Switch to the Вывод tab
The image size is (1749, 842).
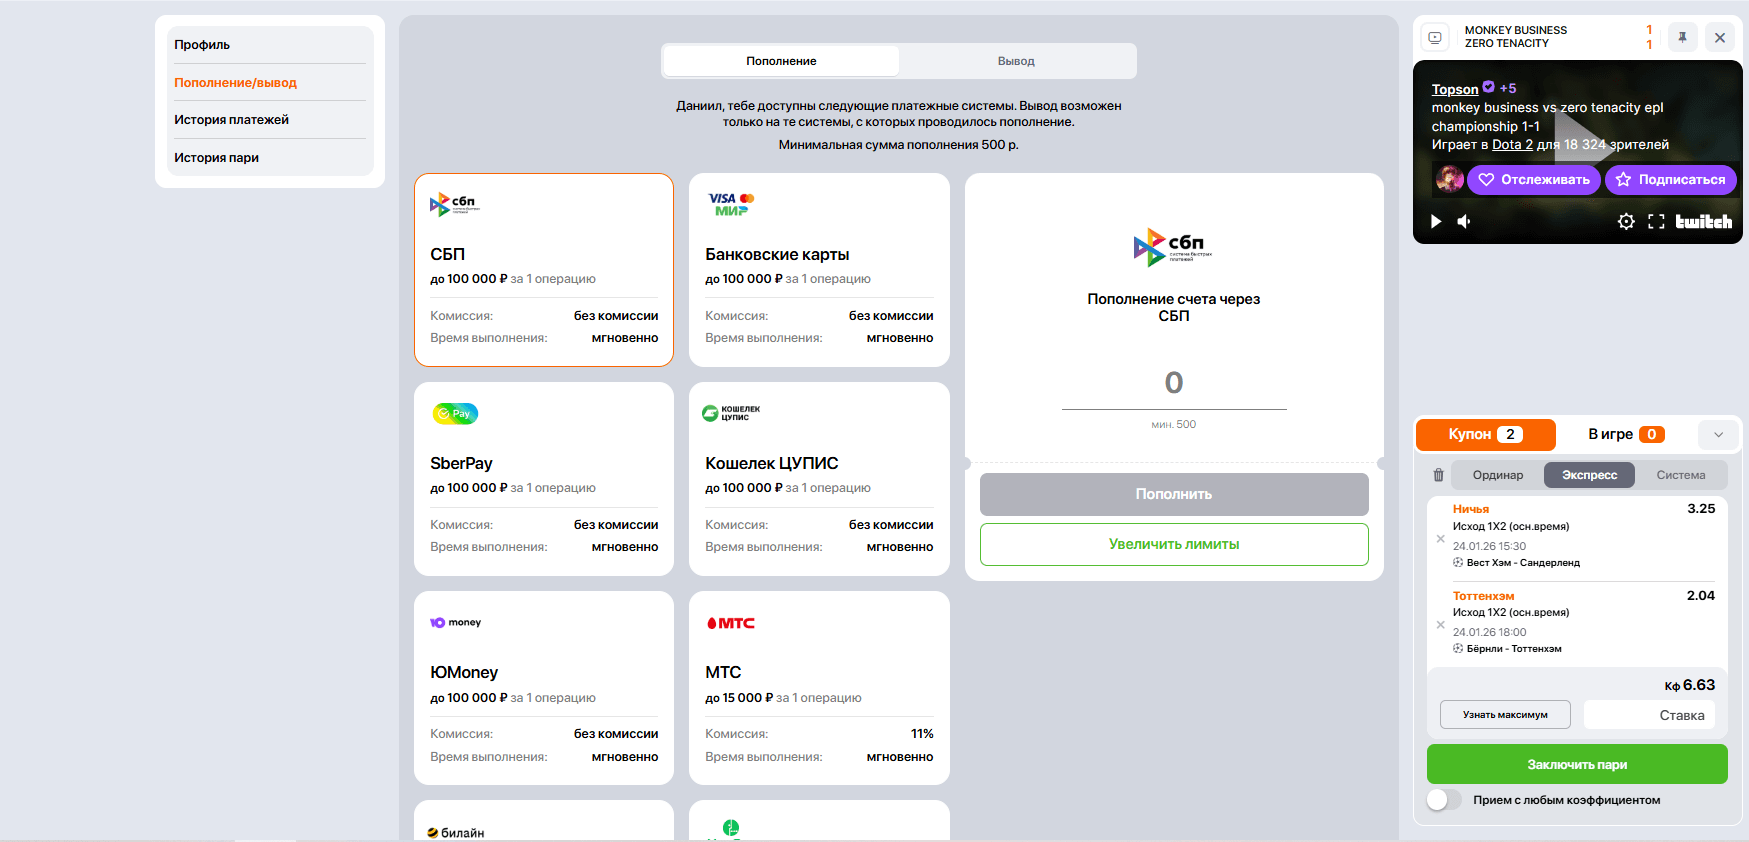(x=1016, y=61)
